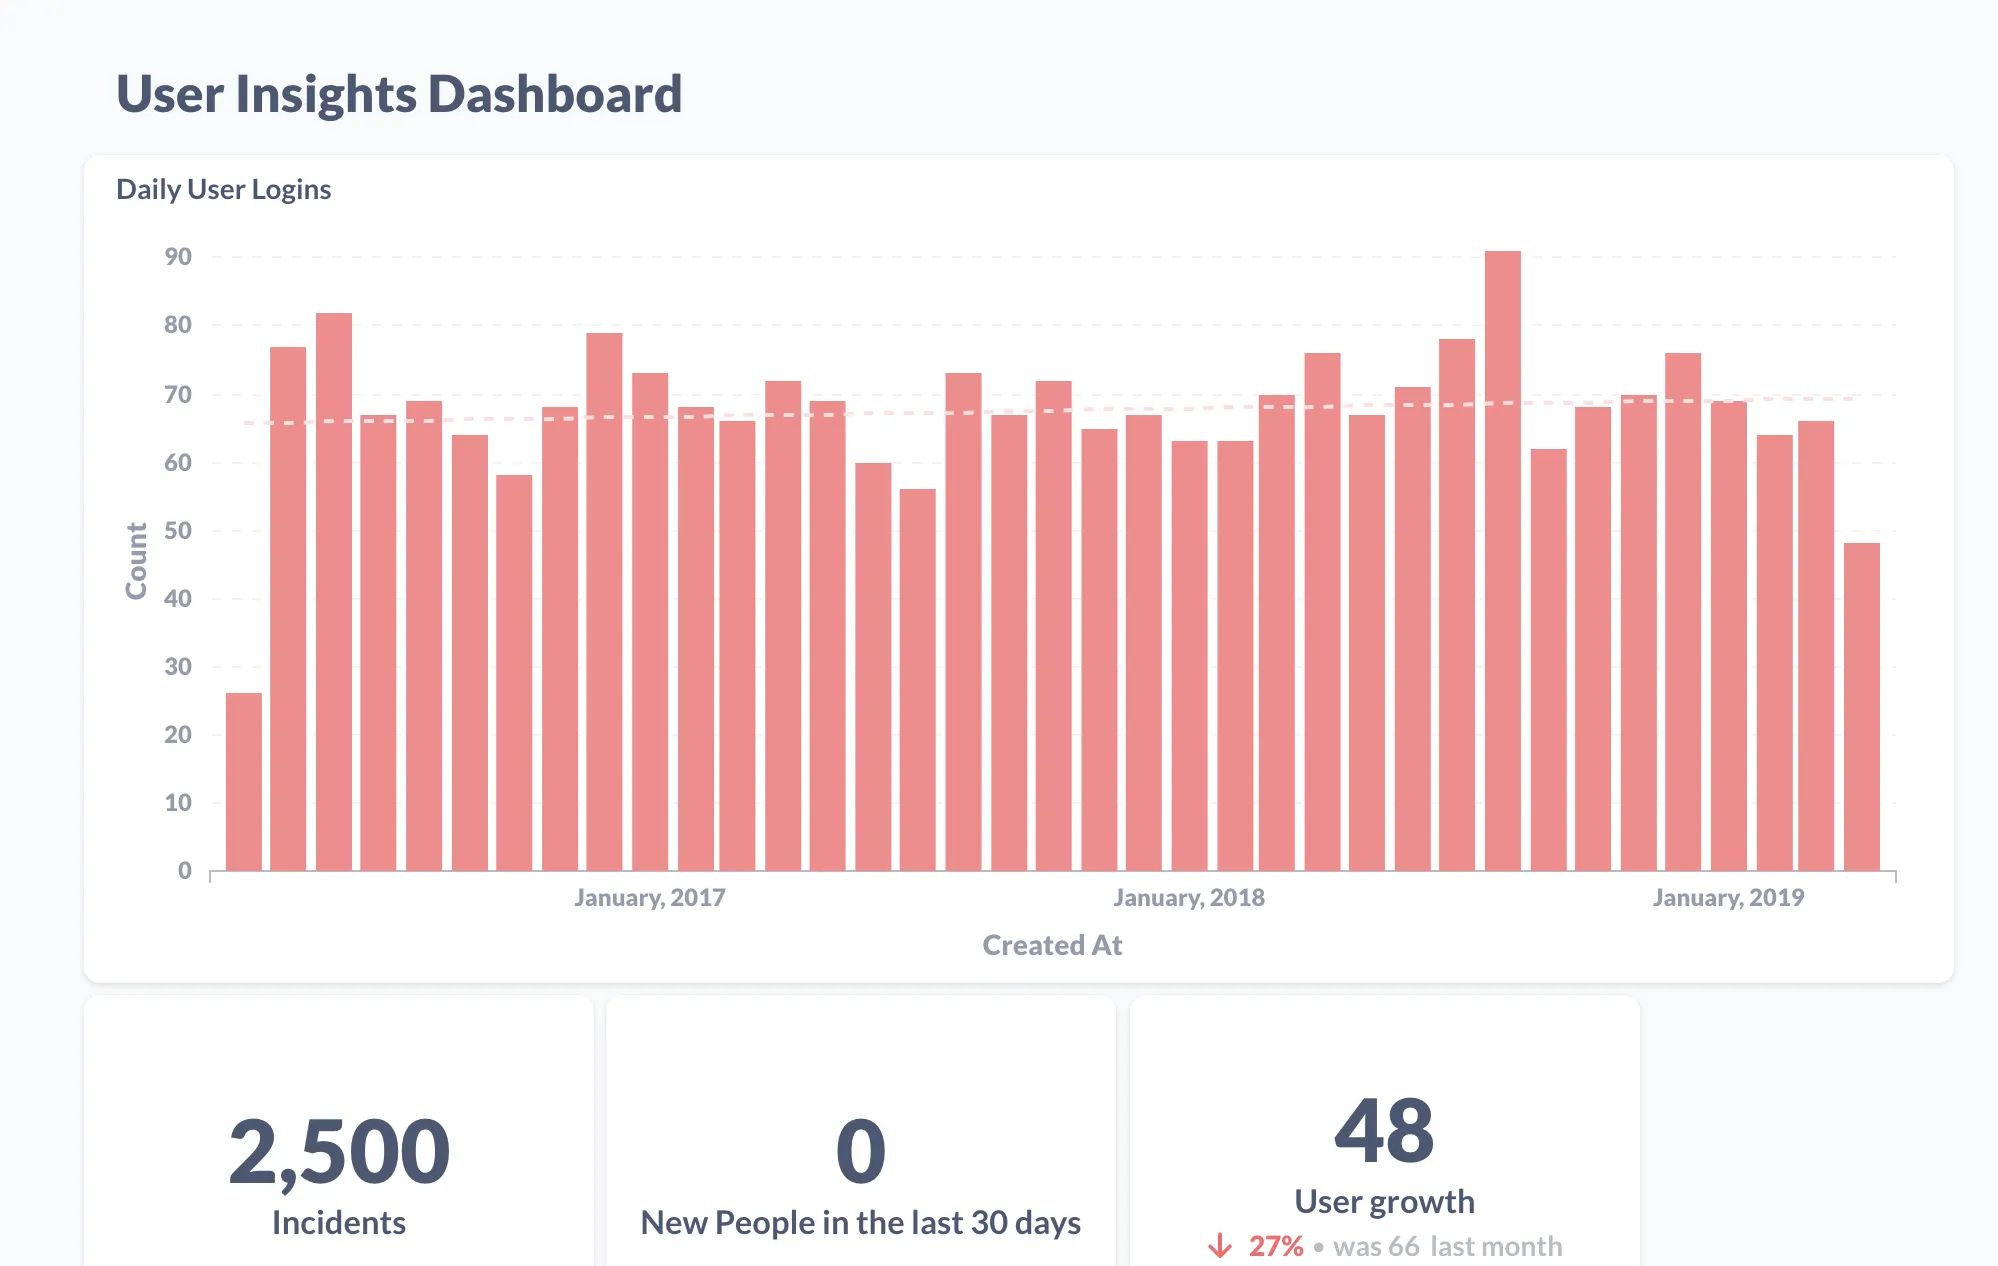The width and height of the screenshot is (1998, 1266).
Task: Click the 50 y-axis tick label
Action: point(178,531)
